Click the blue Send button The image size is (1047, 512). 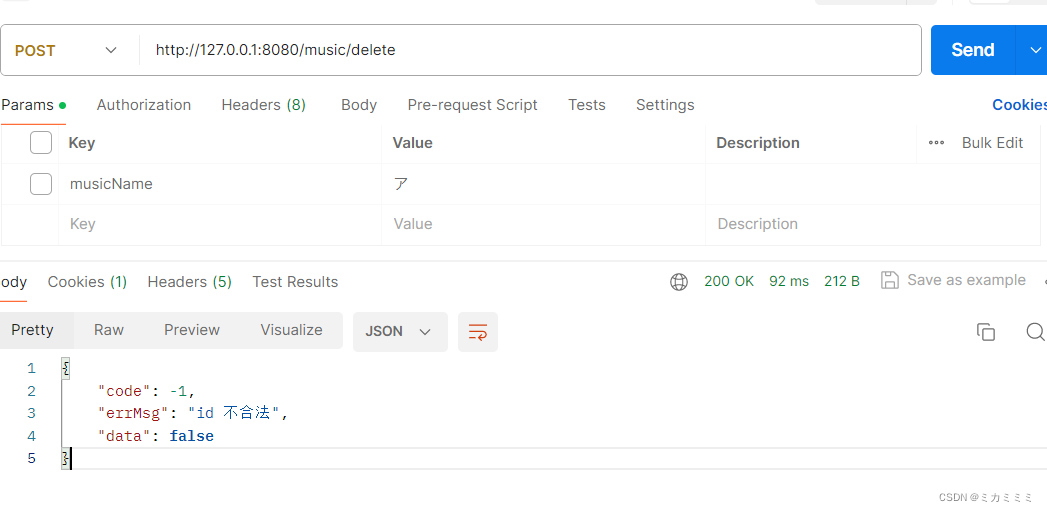pyautogui.click(x=973, y=50)
